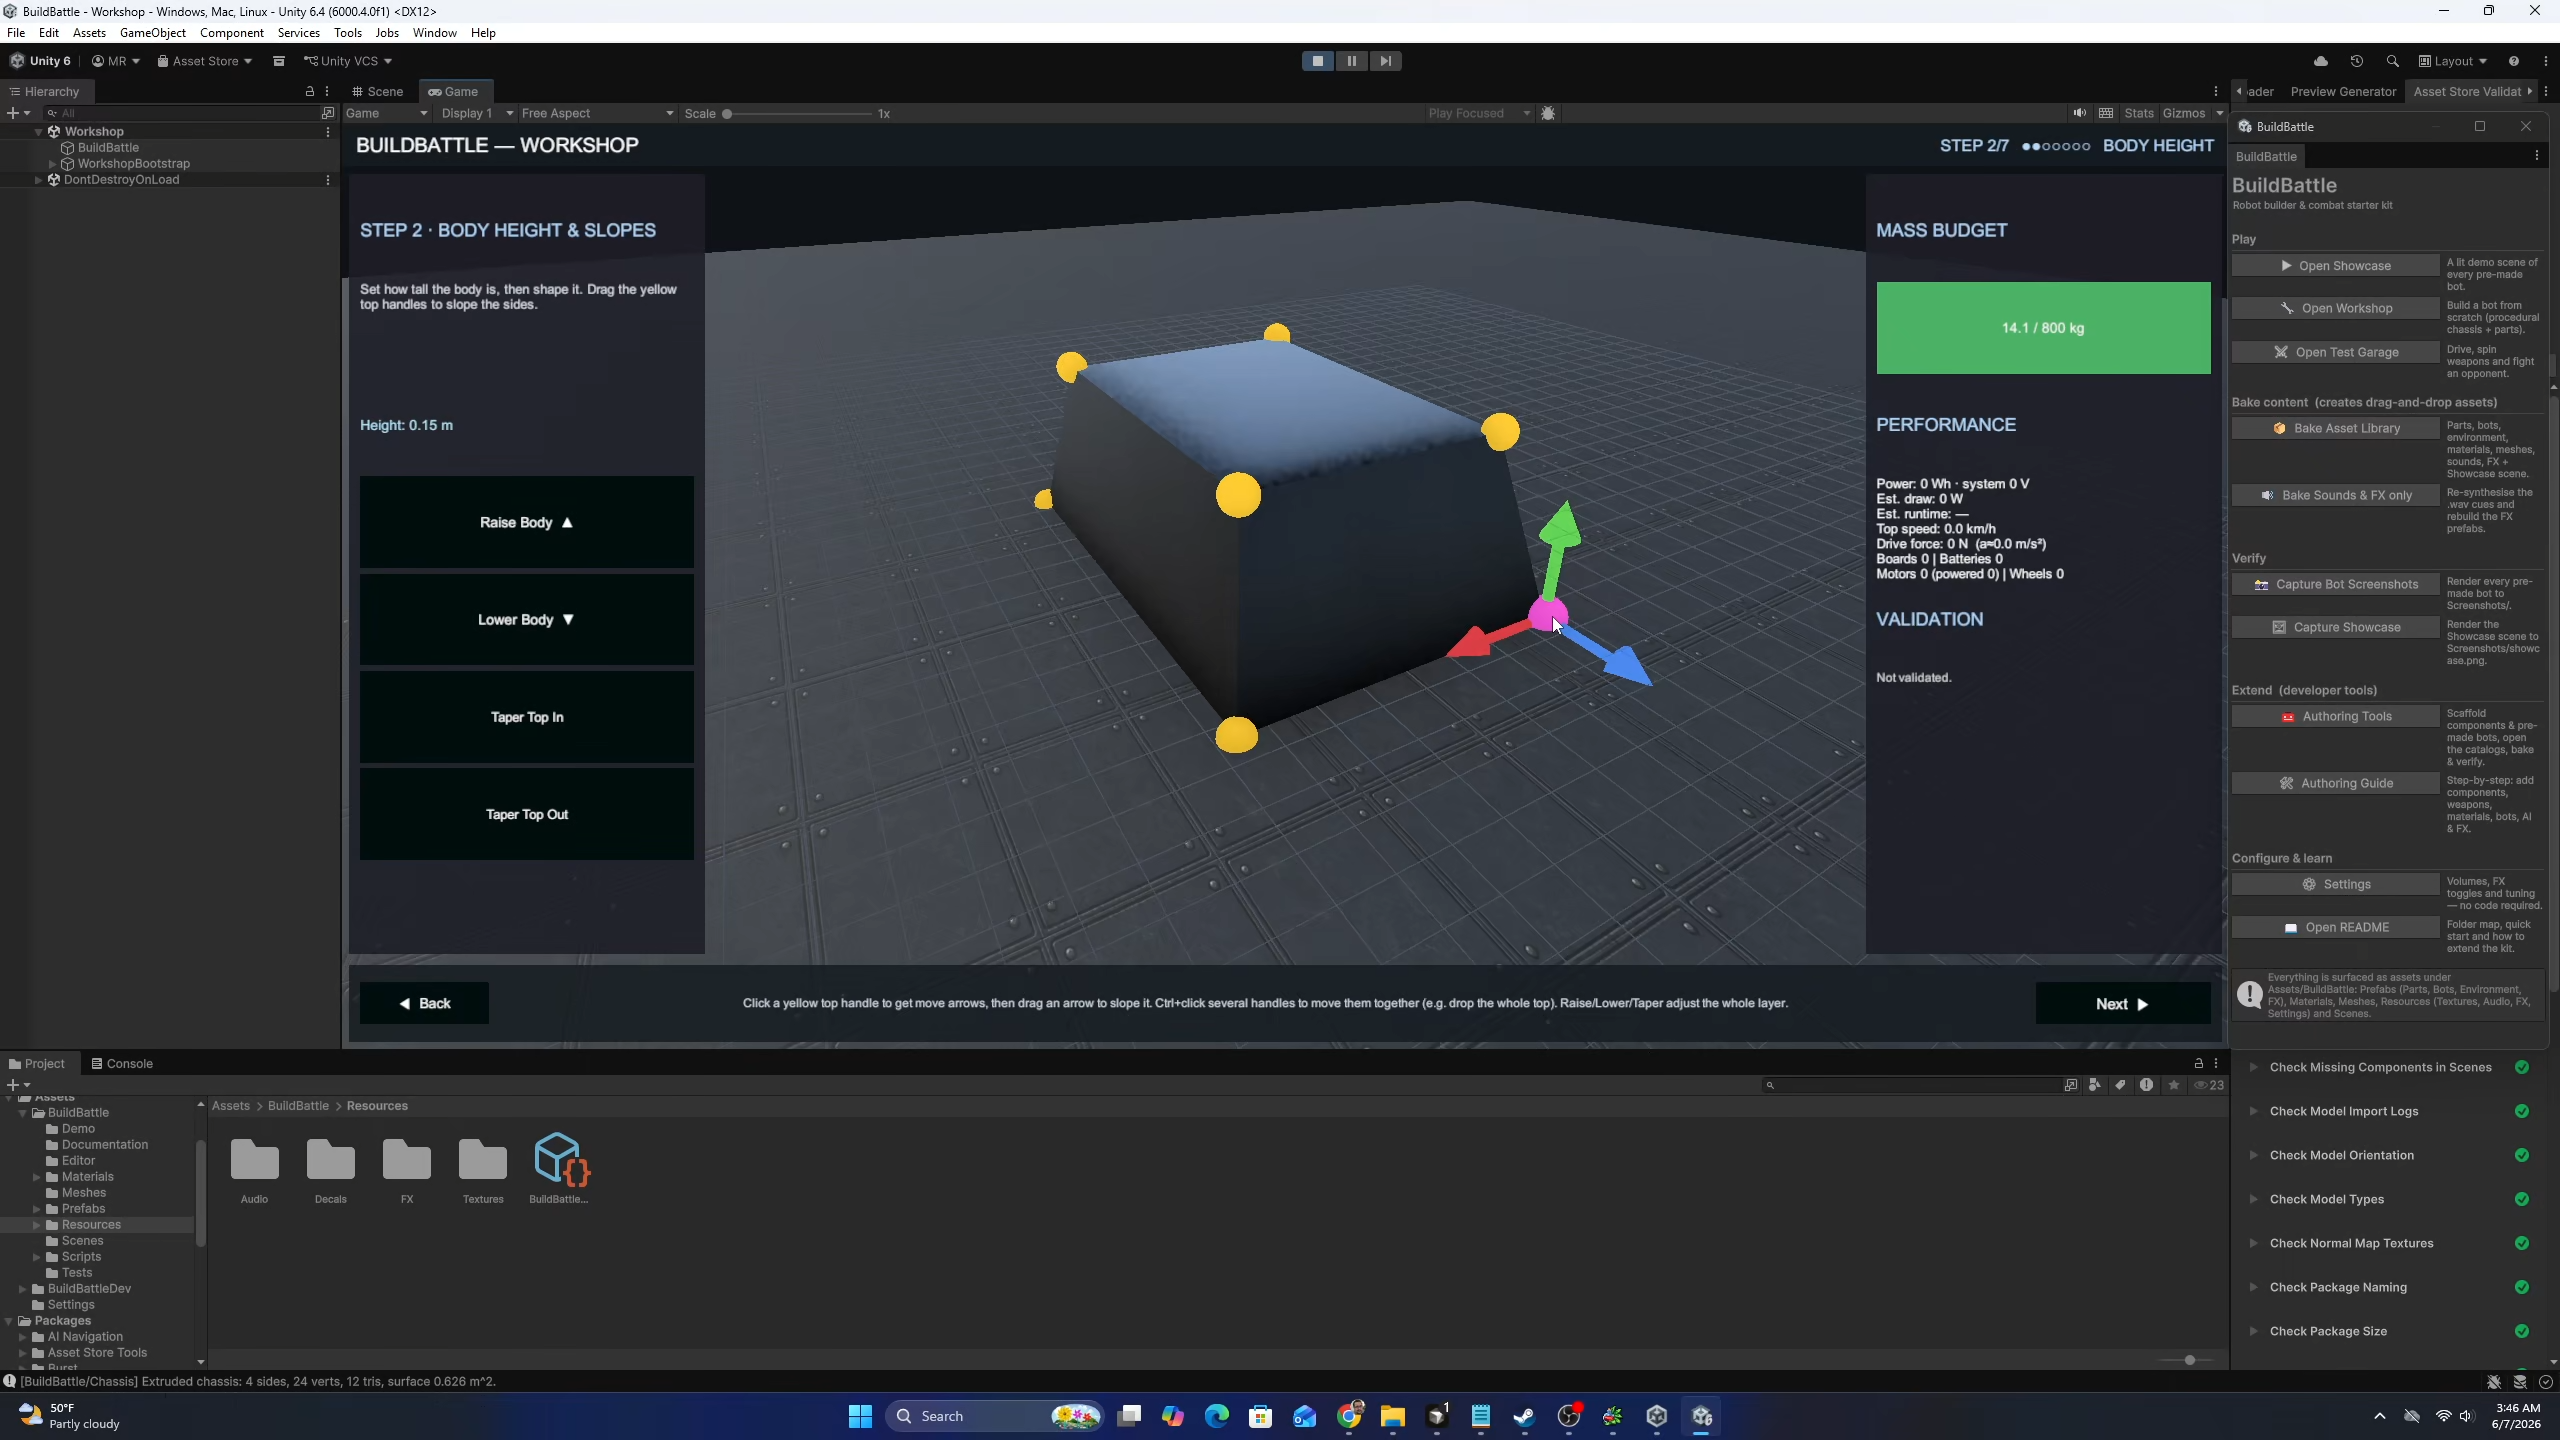Viewport: 2560px width, 1440px height.
Task: Toggle Project favorites star icon
Action: click(x=2173, y=1085)
